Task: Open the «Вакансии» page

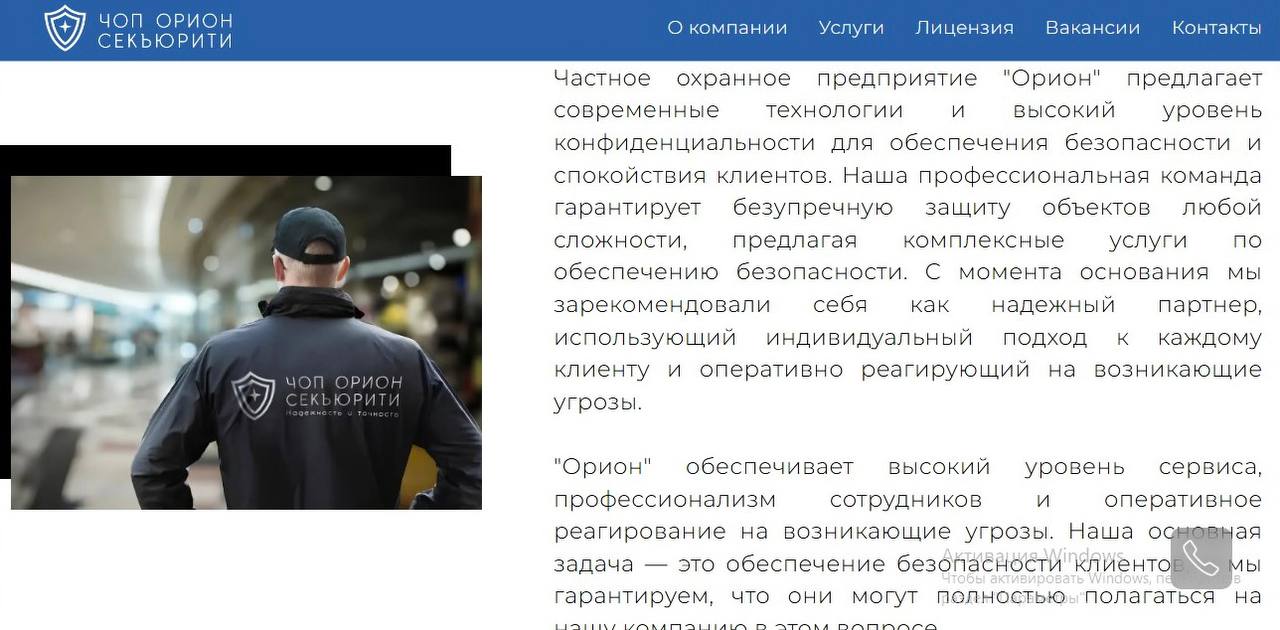Action: (x=1092, y=28)
